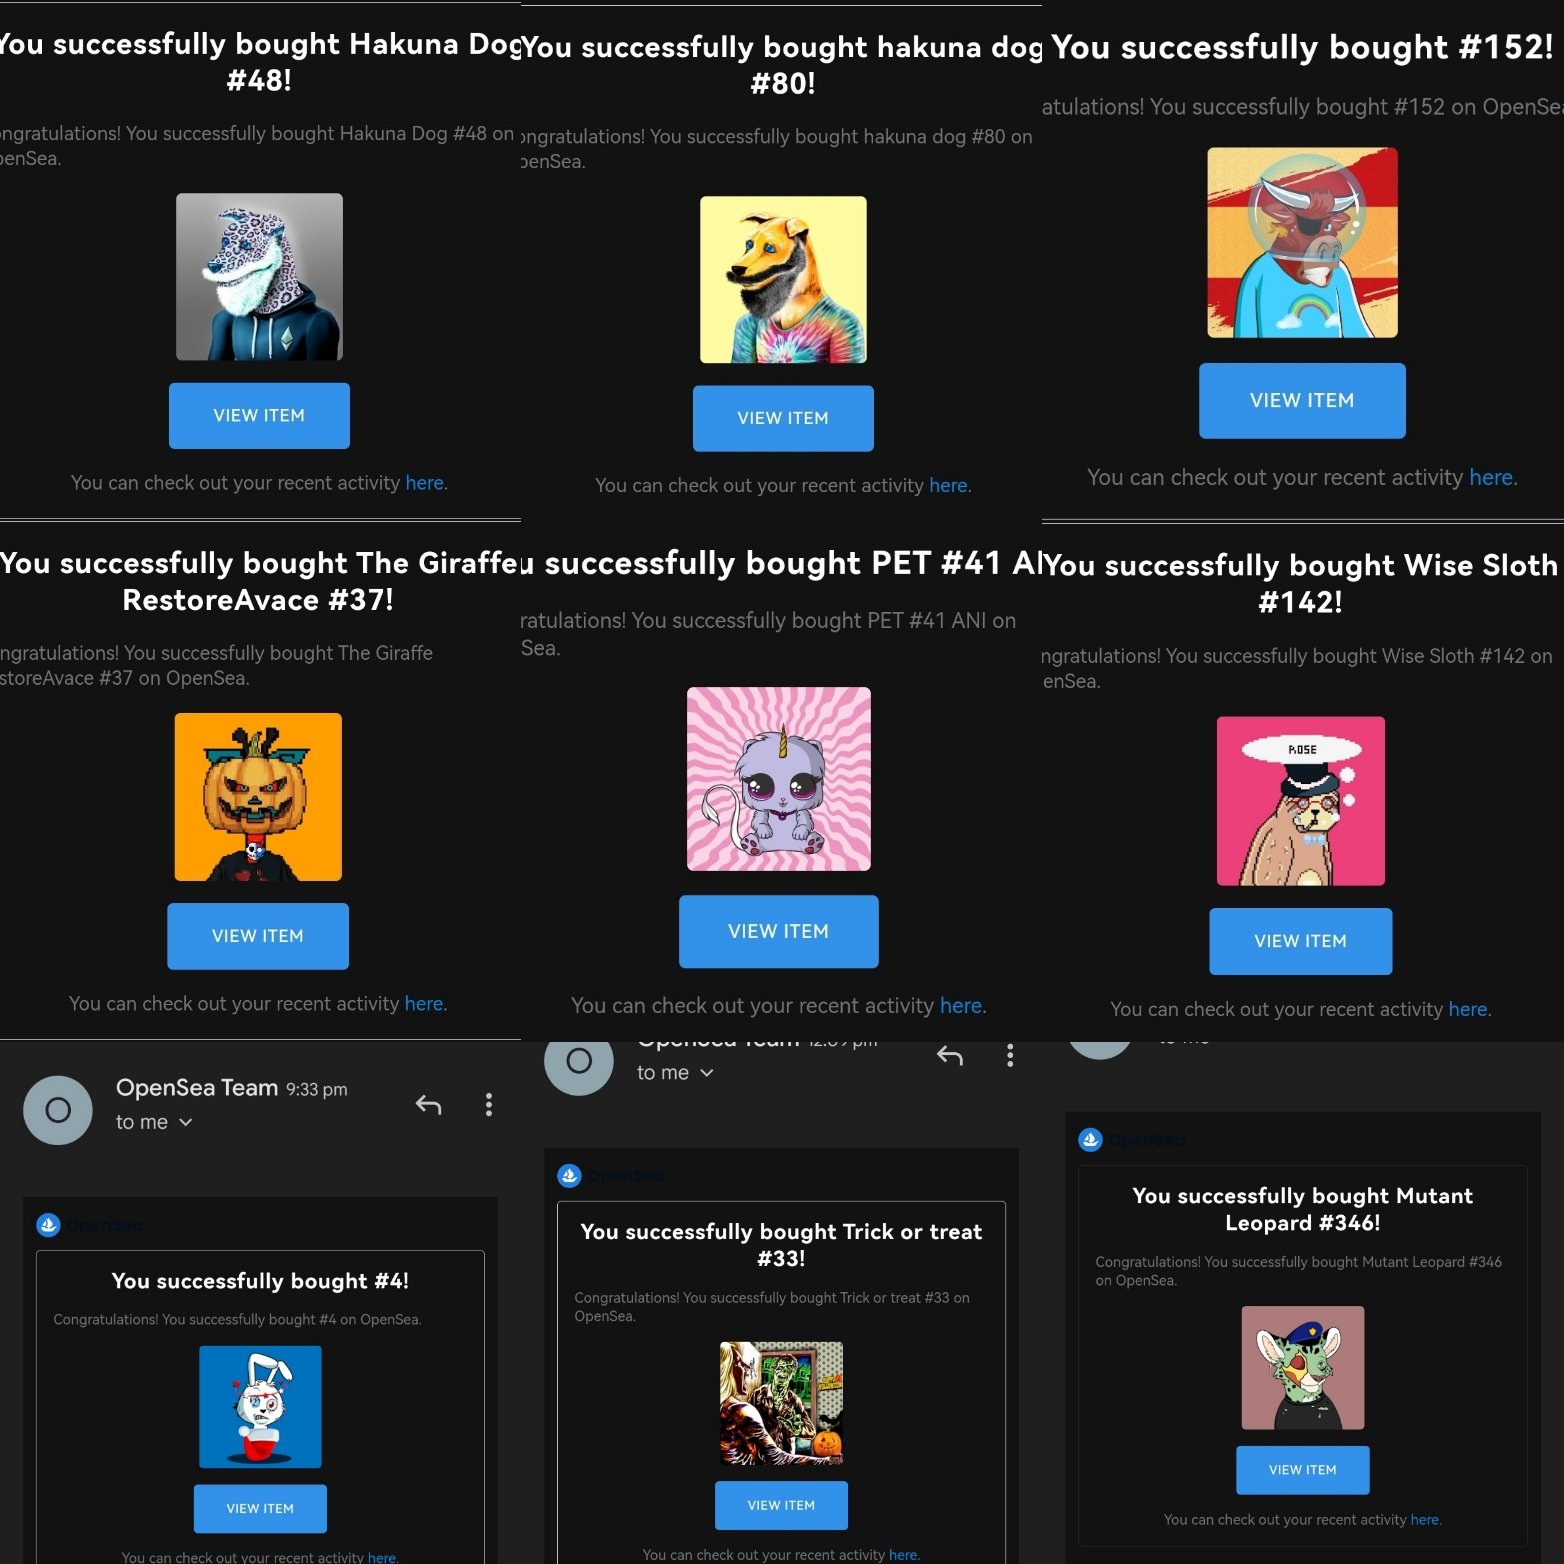Click VIEW ITEM under PET #41 ANI

779,931
